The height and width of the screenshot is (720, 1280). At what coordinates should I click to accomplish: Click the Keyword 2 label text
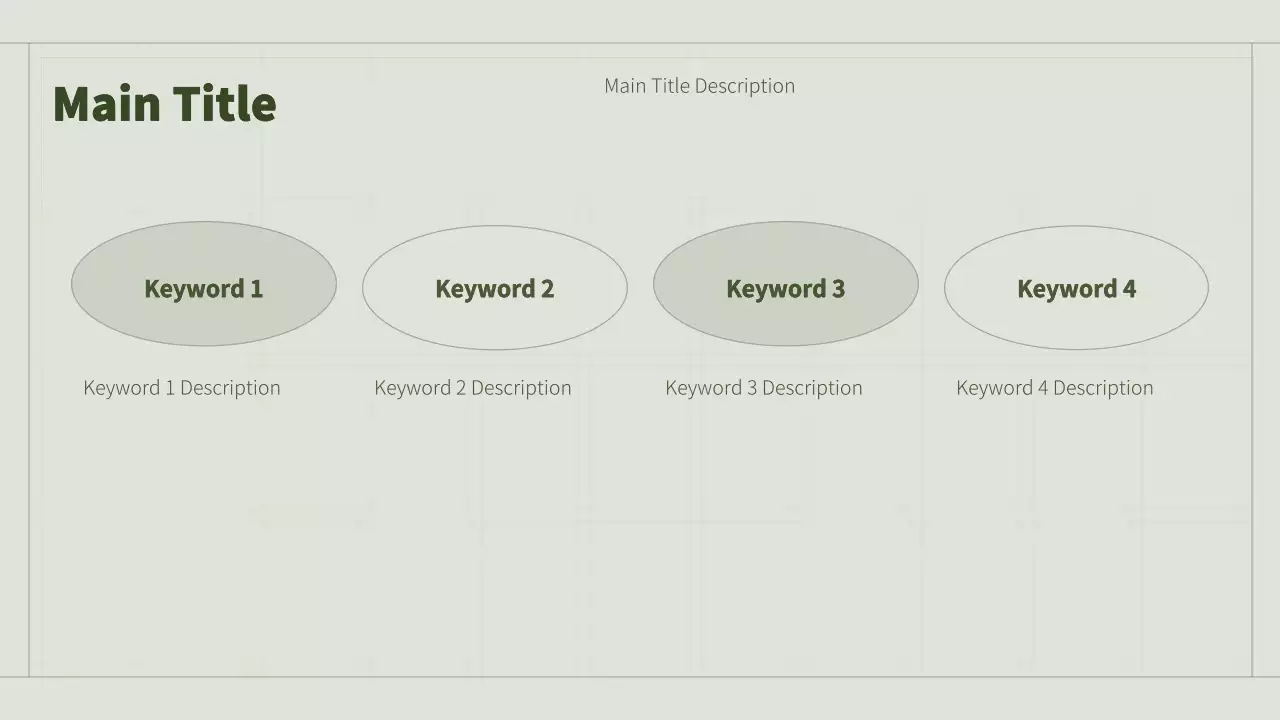pyautogui.click(x=494, y=289)
